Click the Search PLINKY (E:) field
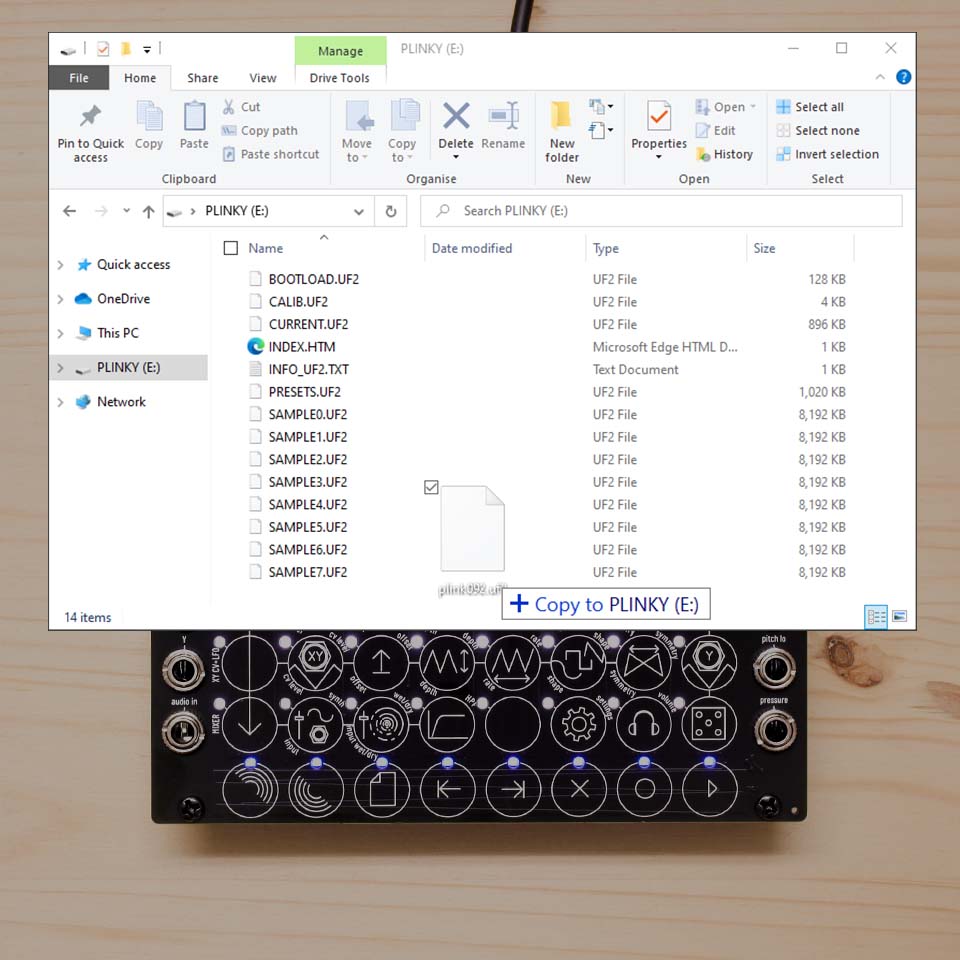 pos(661,211)
